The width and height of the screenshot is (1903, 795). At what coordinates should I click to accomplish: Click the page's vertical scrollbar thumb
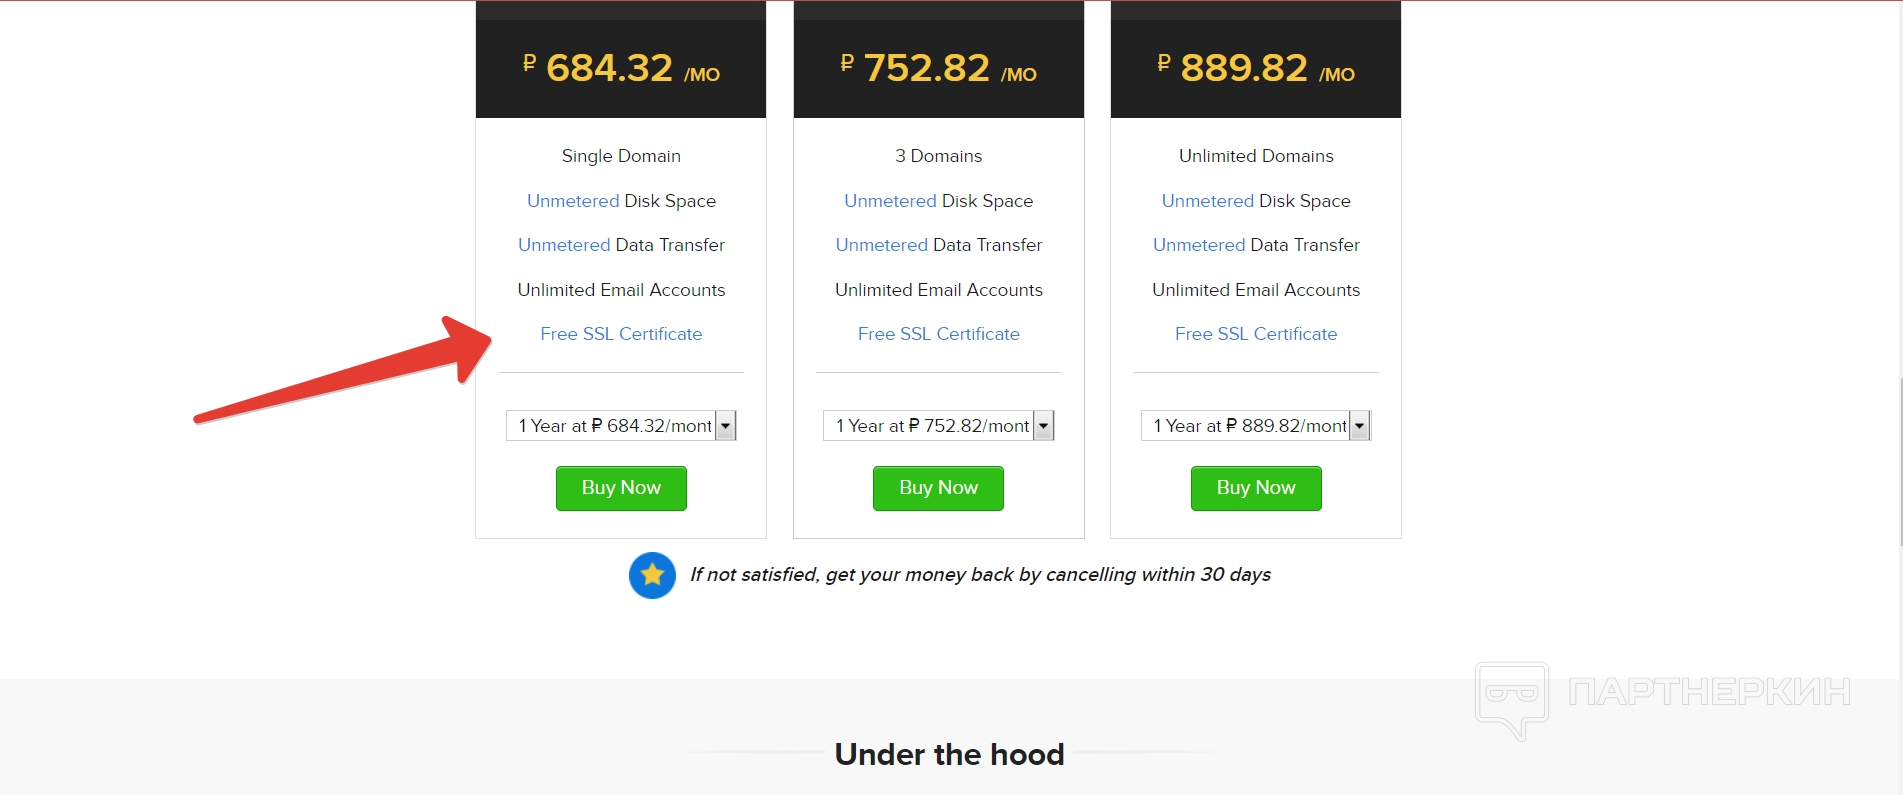(1900, 460)
